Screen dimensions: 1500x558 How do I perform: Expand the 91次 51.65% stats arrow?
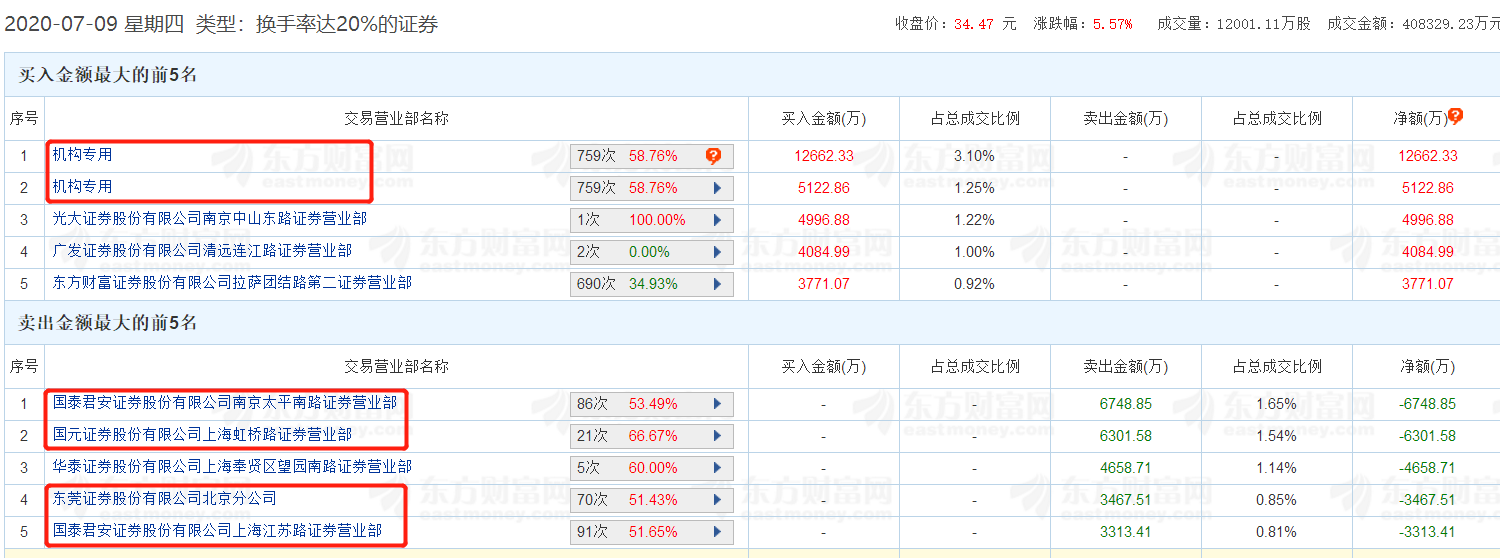(x=717, y=532)
